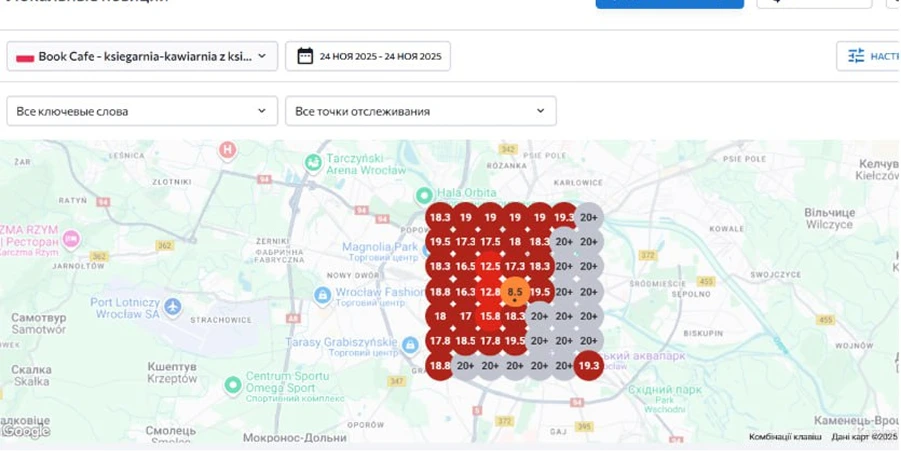This screenshot has width=902, height=451.
Task: Open the Google logo link on map
Action: click(x=26, y=431)
